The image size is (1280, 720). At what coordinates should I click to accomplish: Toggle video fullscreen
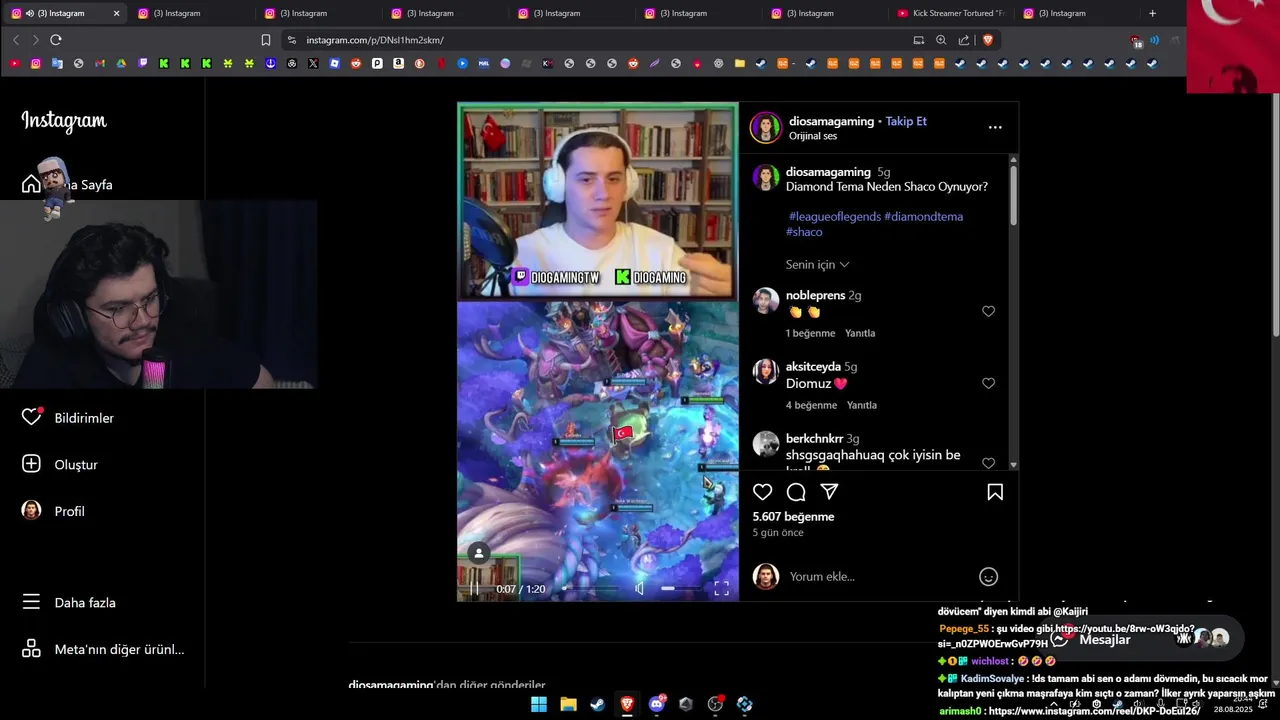(x=721, y=589)
